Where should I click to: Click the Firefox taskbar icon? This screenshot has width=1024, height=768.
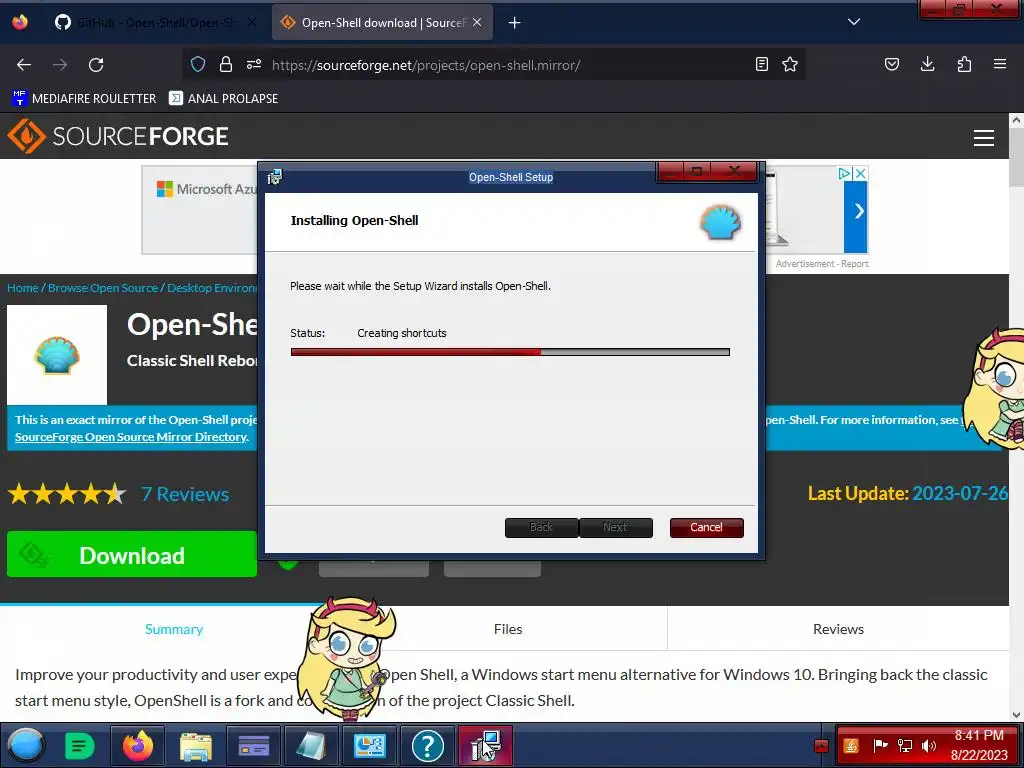coord(138,745)
